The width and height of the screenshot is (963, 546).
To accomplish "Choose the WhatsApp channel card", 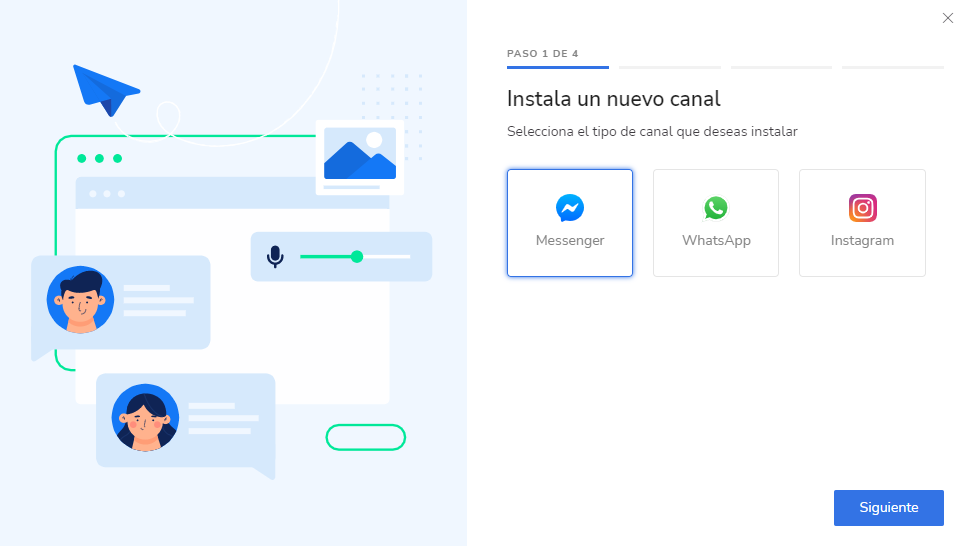I will (715, 223).
